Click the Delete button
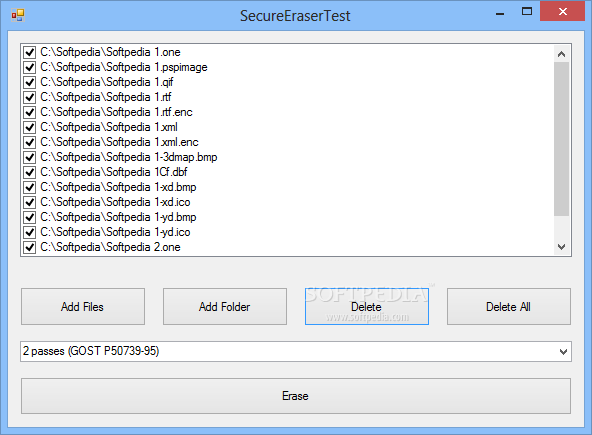Viewport: 592px width, 435px height. (367, 307)
